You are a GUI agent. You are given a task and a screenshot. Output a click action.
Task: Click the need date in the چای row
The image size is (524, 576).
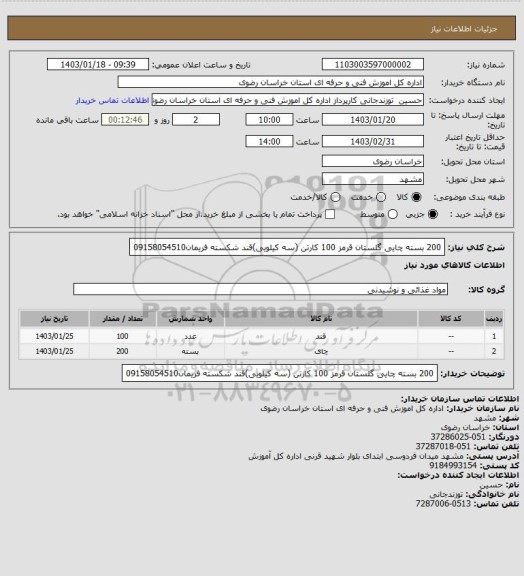[x=54, y=351]
